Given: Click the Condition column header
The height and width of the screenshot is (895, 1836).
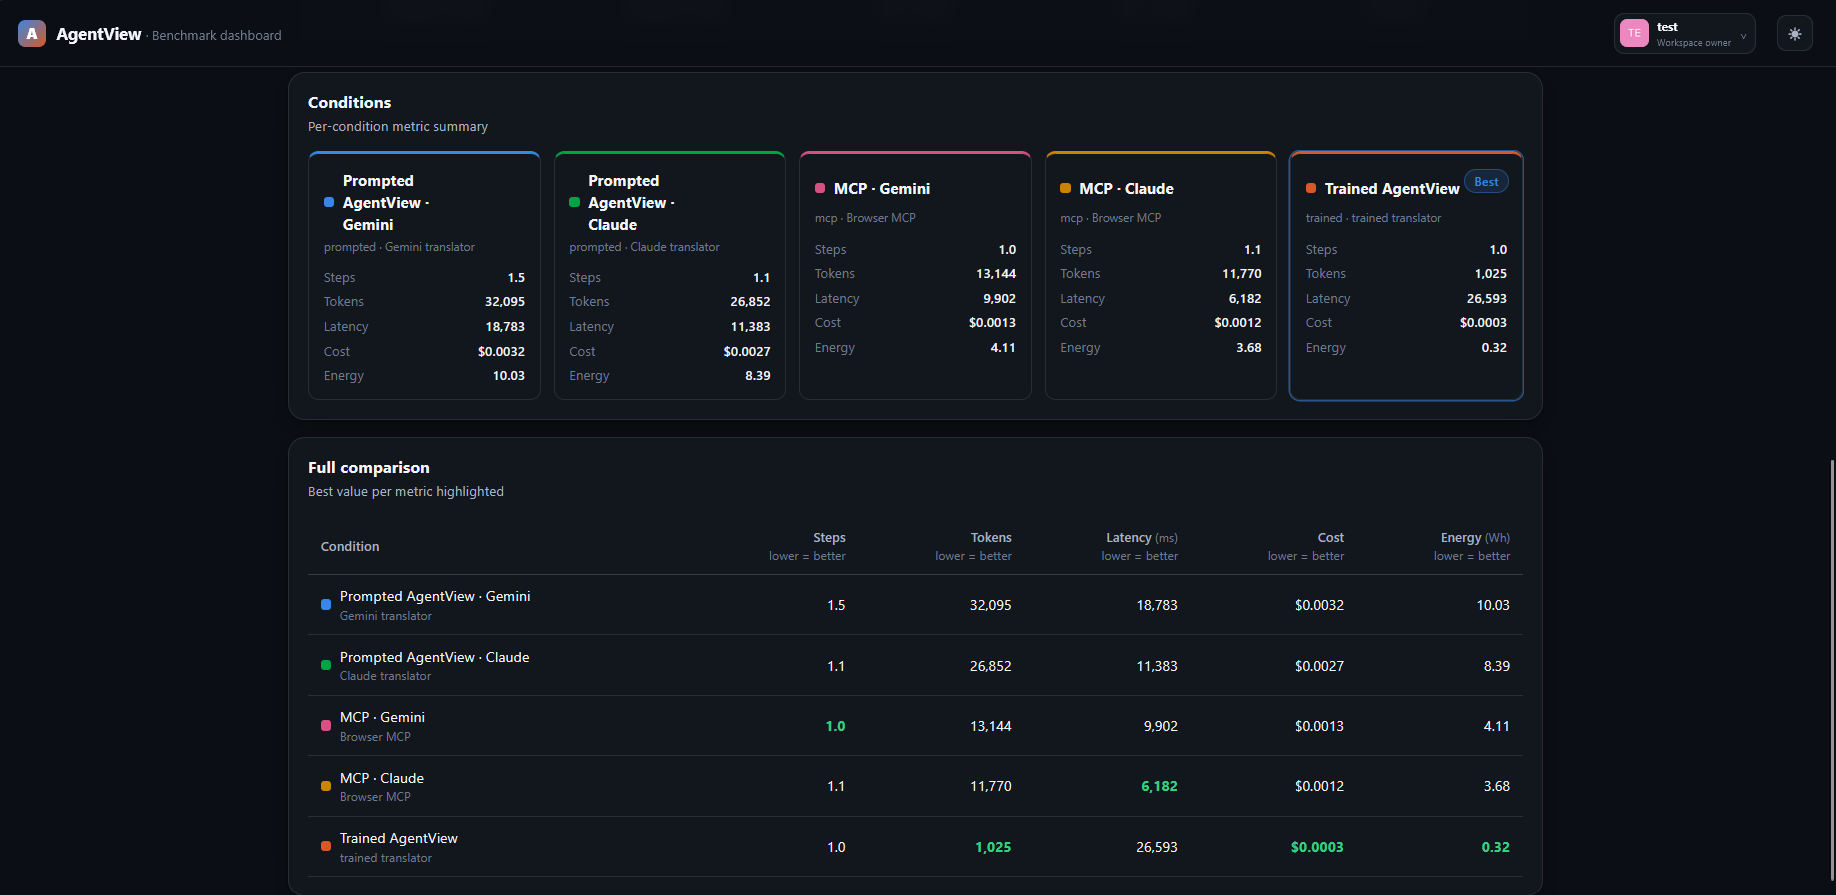Looking at the screenshot, I should point(350,547).
